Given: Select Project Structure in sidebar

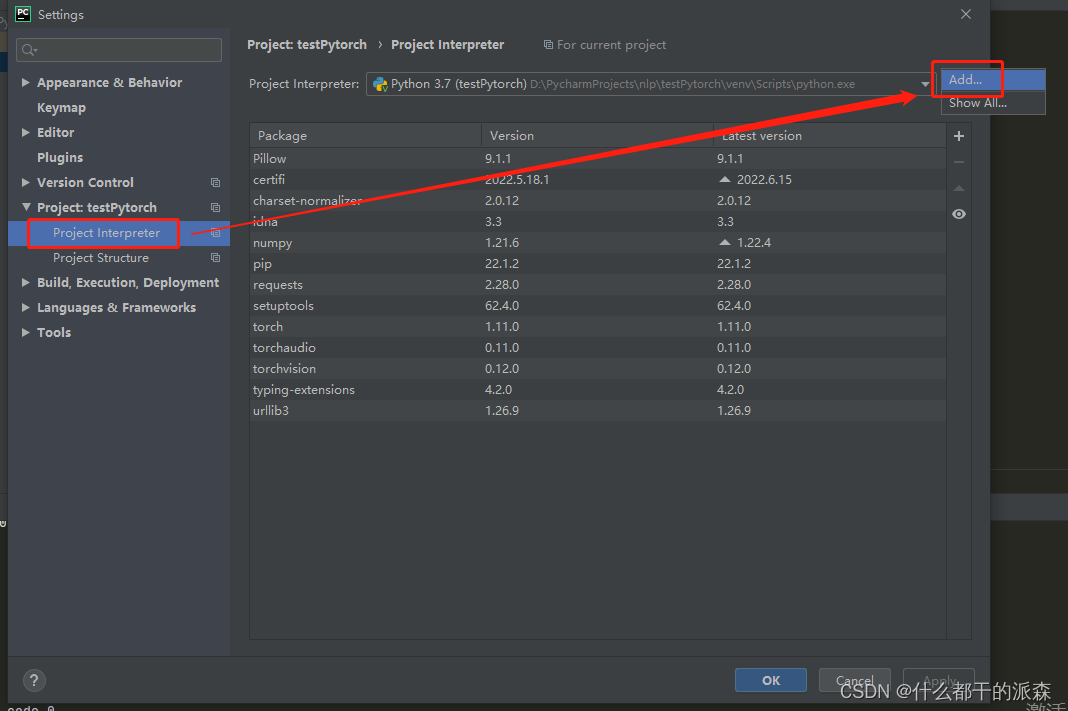Looking at the screenshot, I should 101,257.
